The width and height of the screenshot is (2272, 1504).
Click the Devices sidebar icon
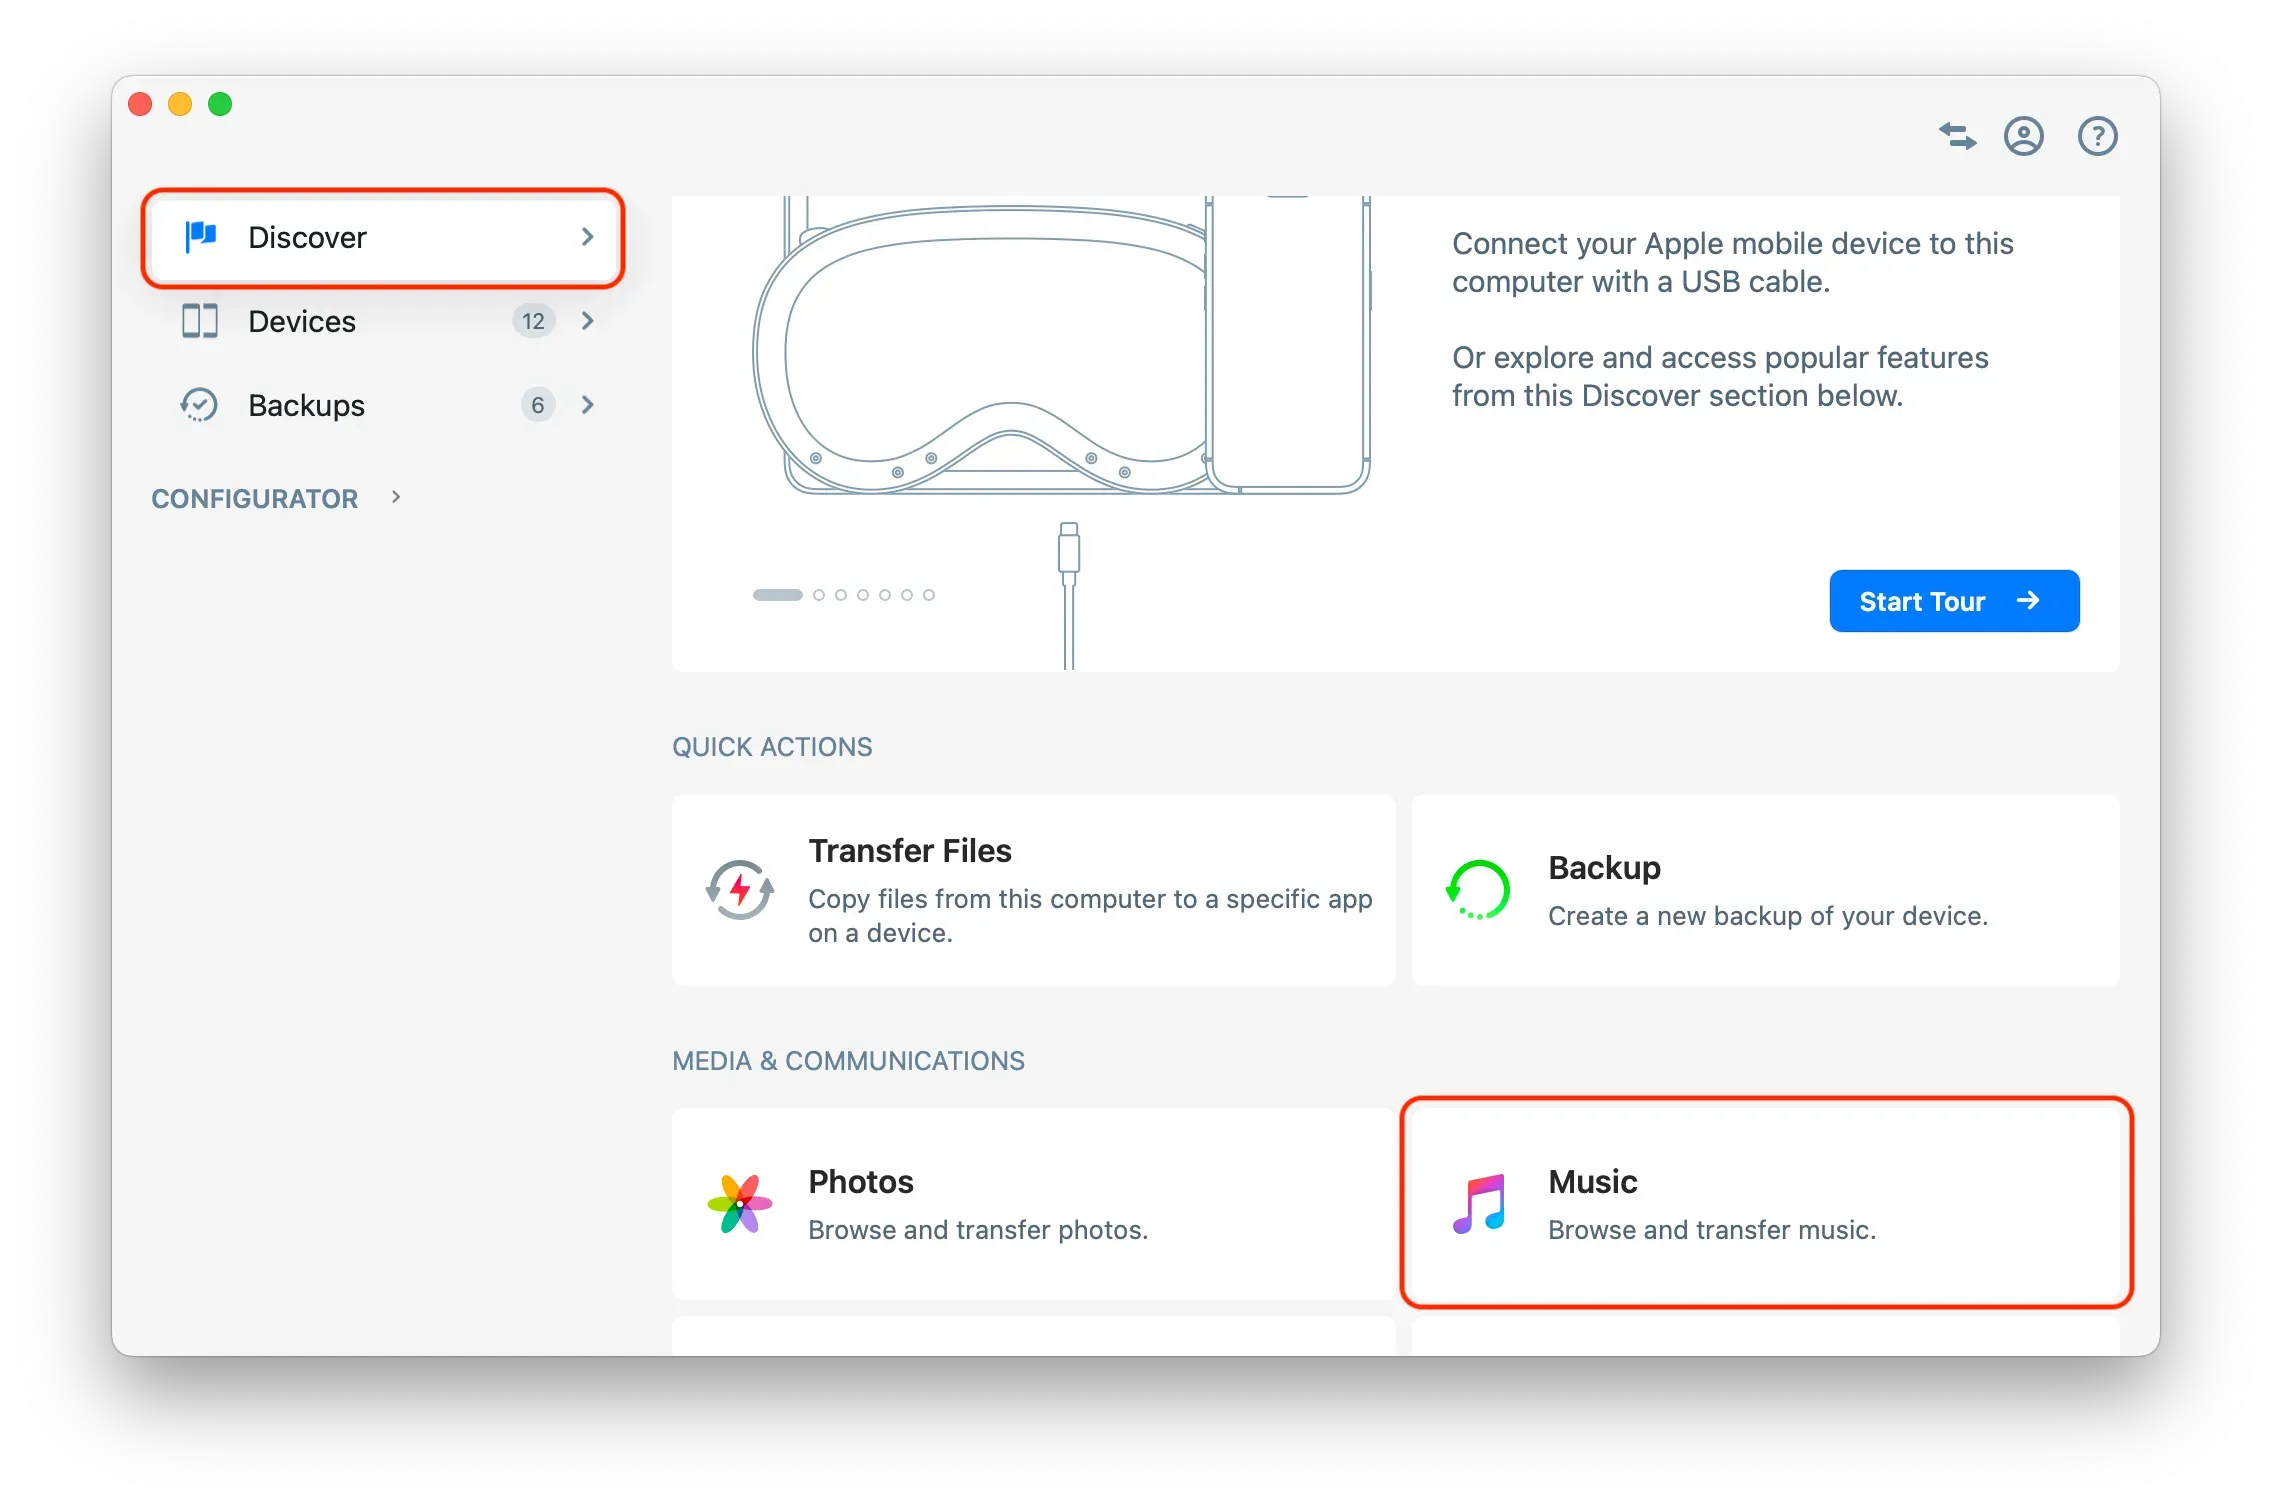[200, 321]
